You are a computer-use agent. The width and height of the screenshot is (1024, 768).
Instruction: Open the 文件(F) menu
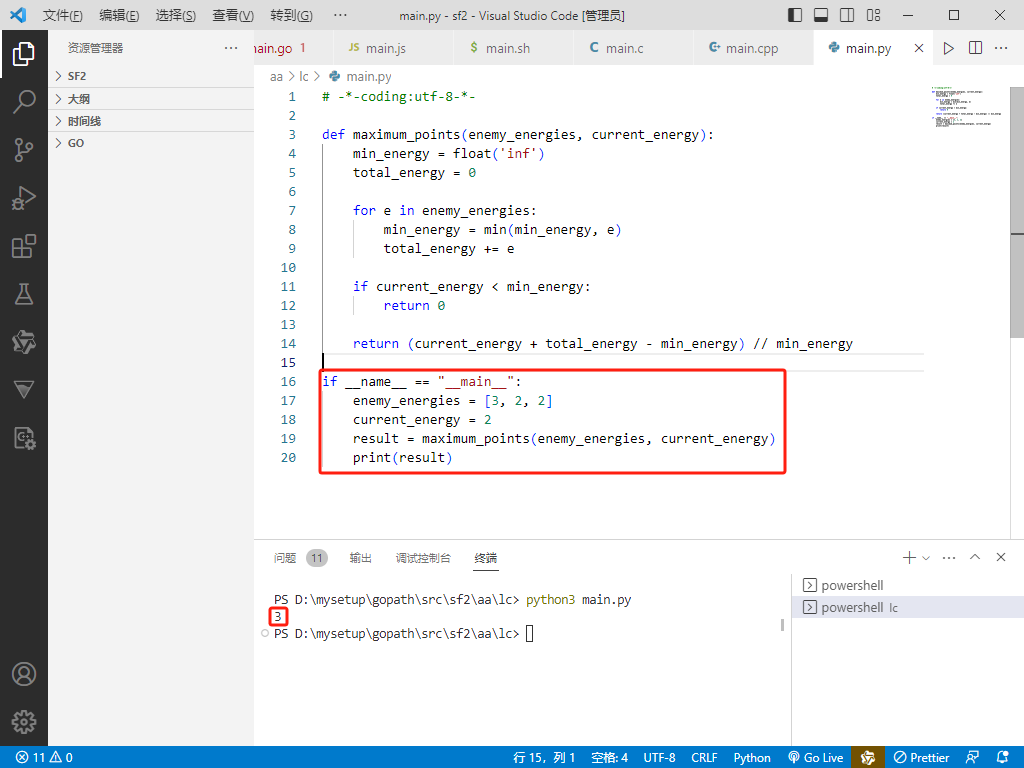click(x=63, y=15)
